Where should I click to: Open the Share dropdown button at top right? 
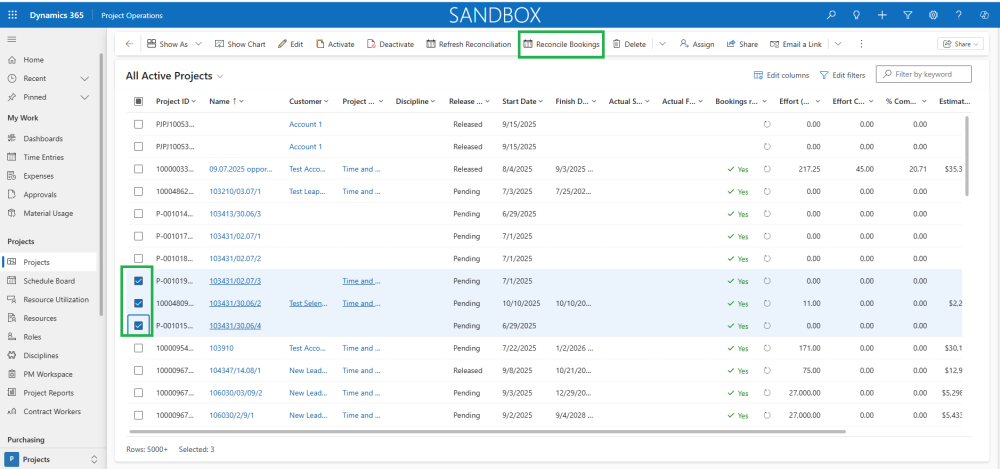pyautogui.click(x=960, y=44)
